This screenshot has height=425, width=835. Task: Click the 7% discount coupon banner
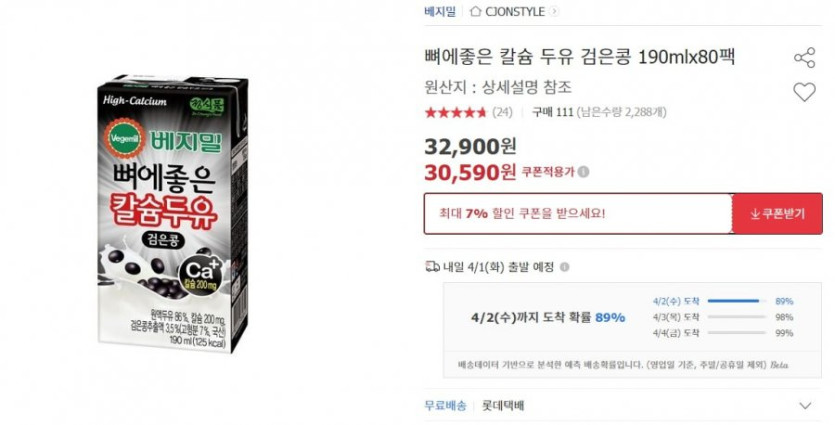coord(578,214)
